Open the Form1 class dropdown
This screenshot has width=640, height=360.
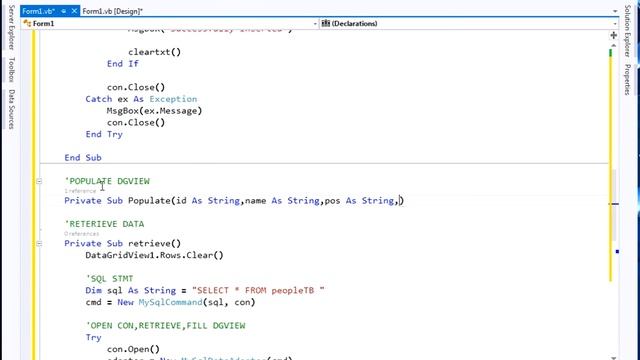click(x=170, y=24)
